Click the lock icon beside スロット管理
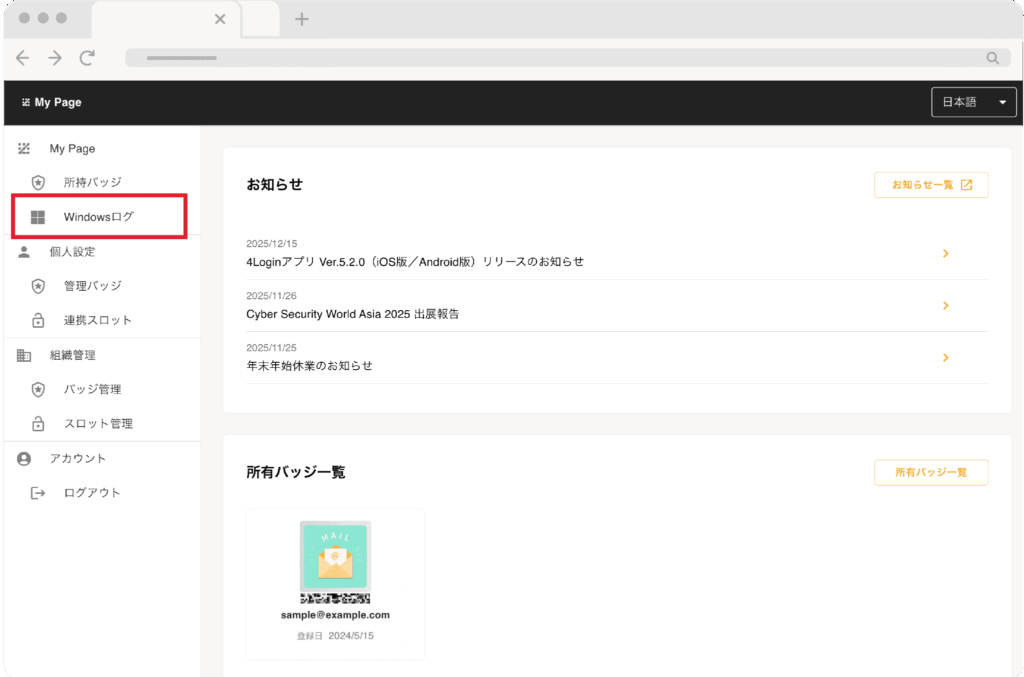 (x=38, y=424)
